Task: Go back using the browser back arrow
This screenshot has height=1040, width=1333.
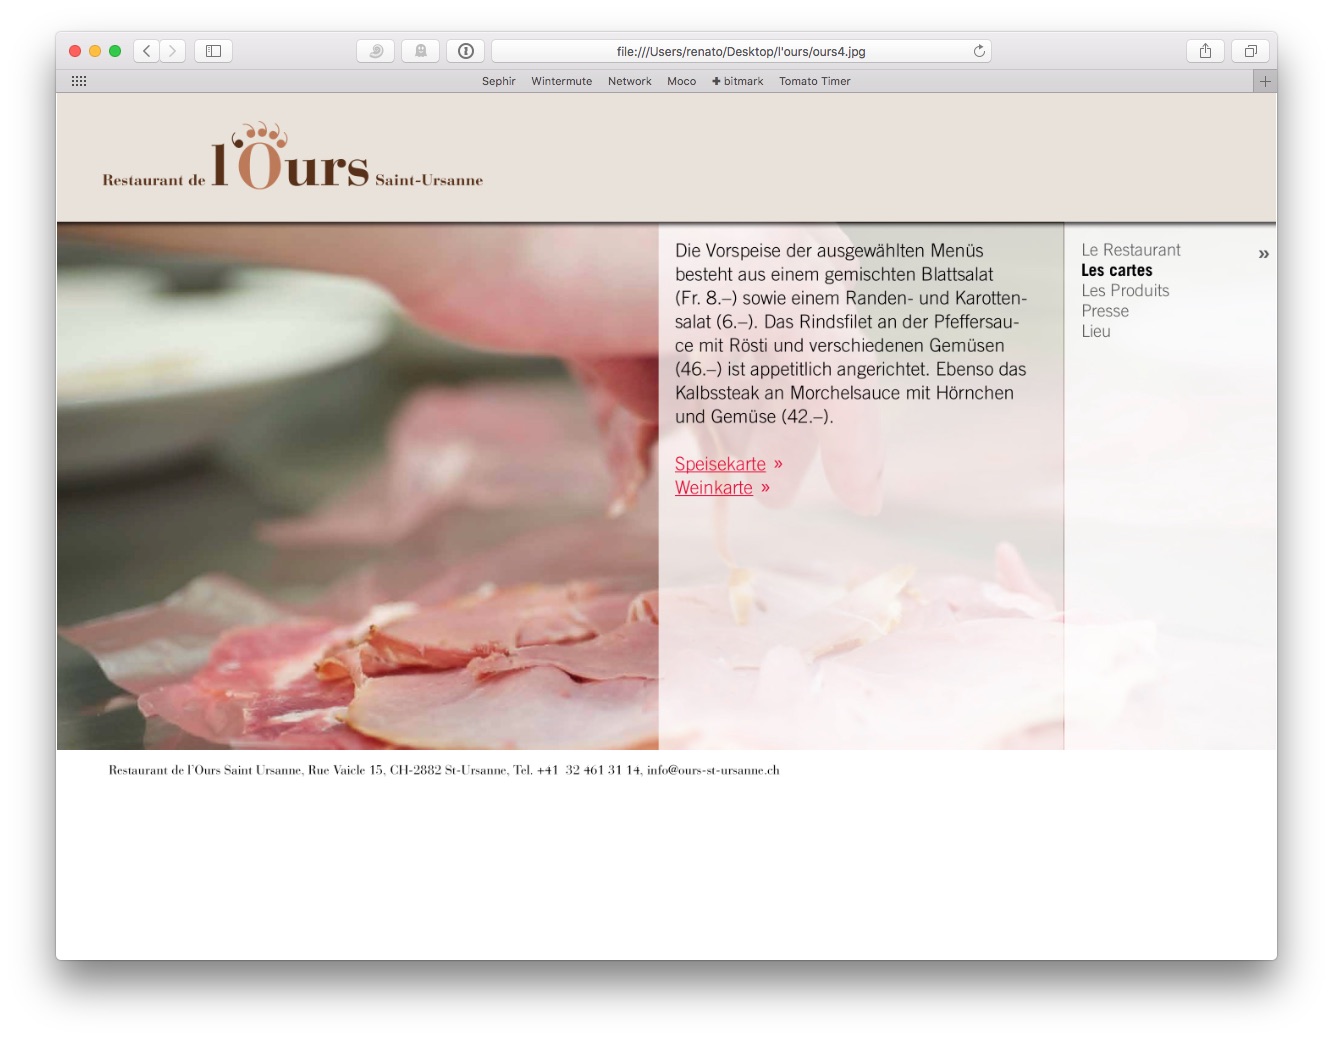Action: pyautogui.click(x=147, y=51)
